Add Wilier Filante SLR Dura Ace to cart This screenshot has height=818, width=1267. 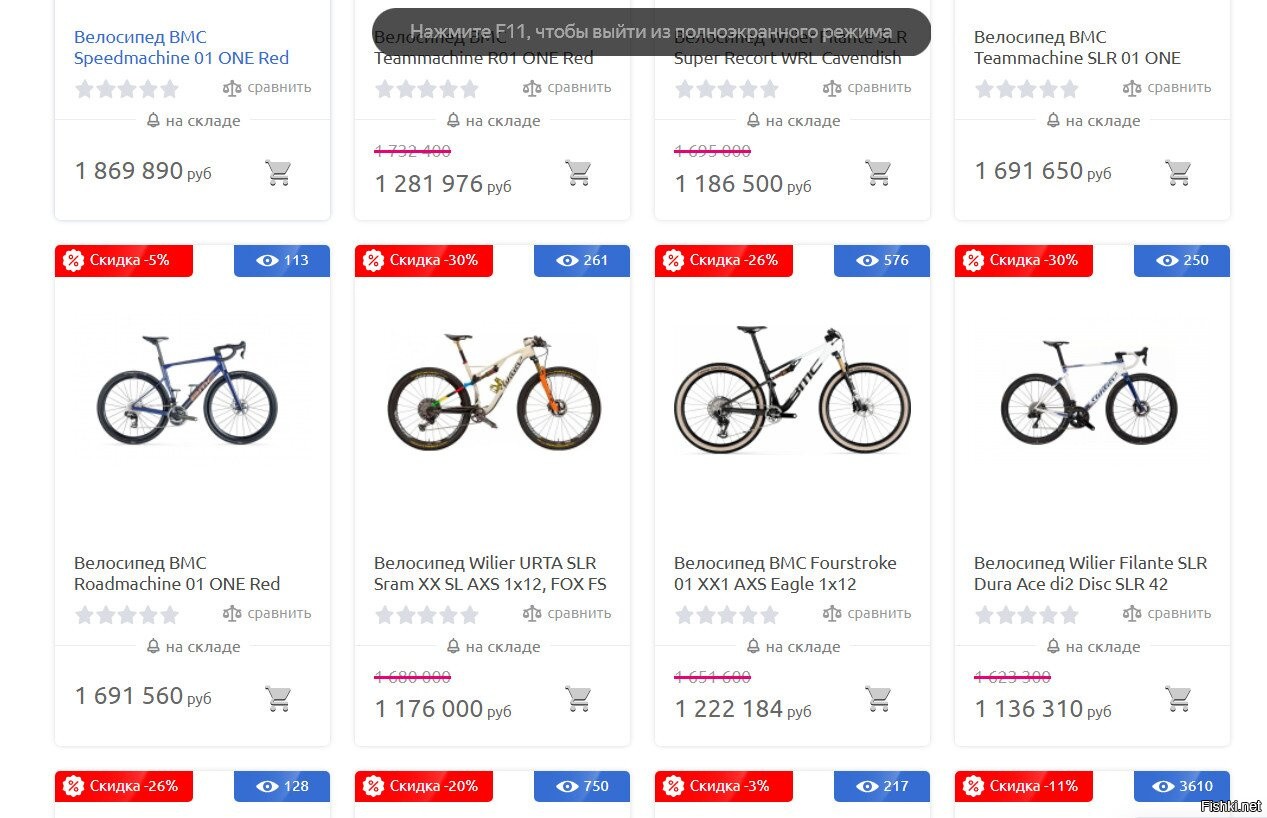1178,698
